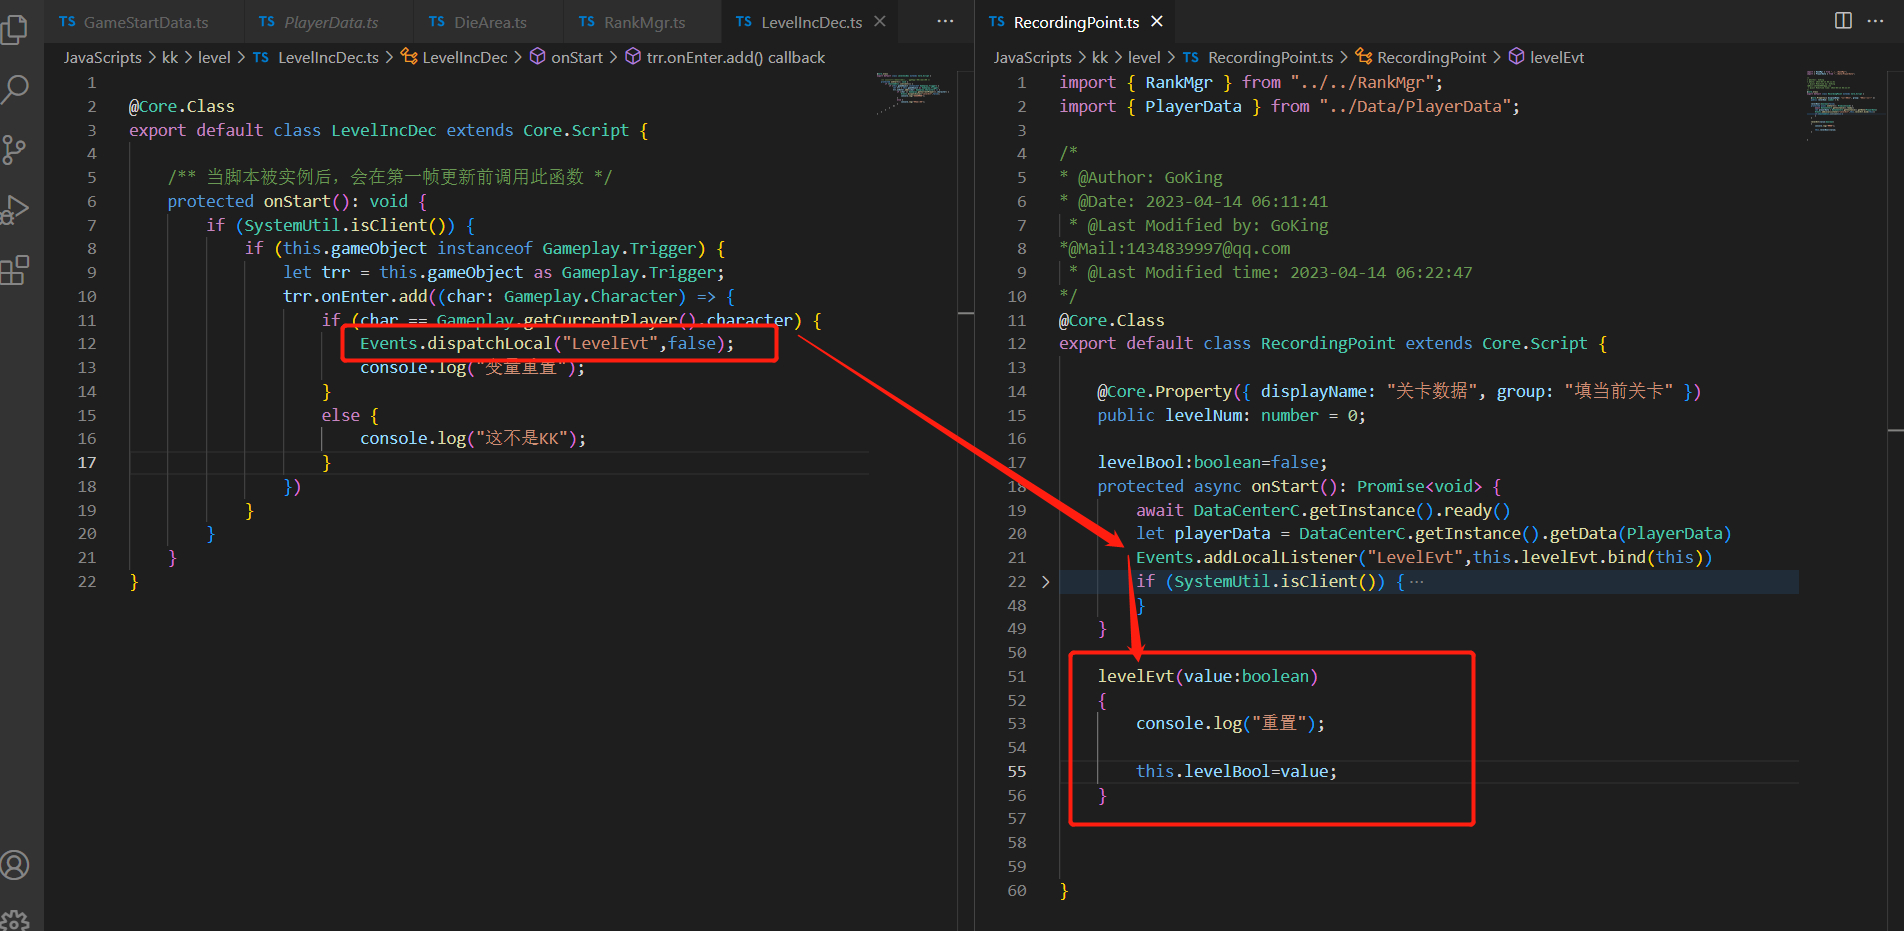Viewport: 1904px width, 931px height.
Task: Click export default class LevelIncDec line
Action: coord(388,131)
